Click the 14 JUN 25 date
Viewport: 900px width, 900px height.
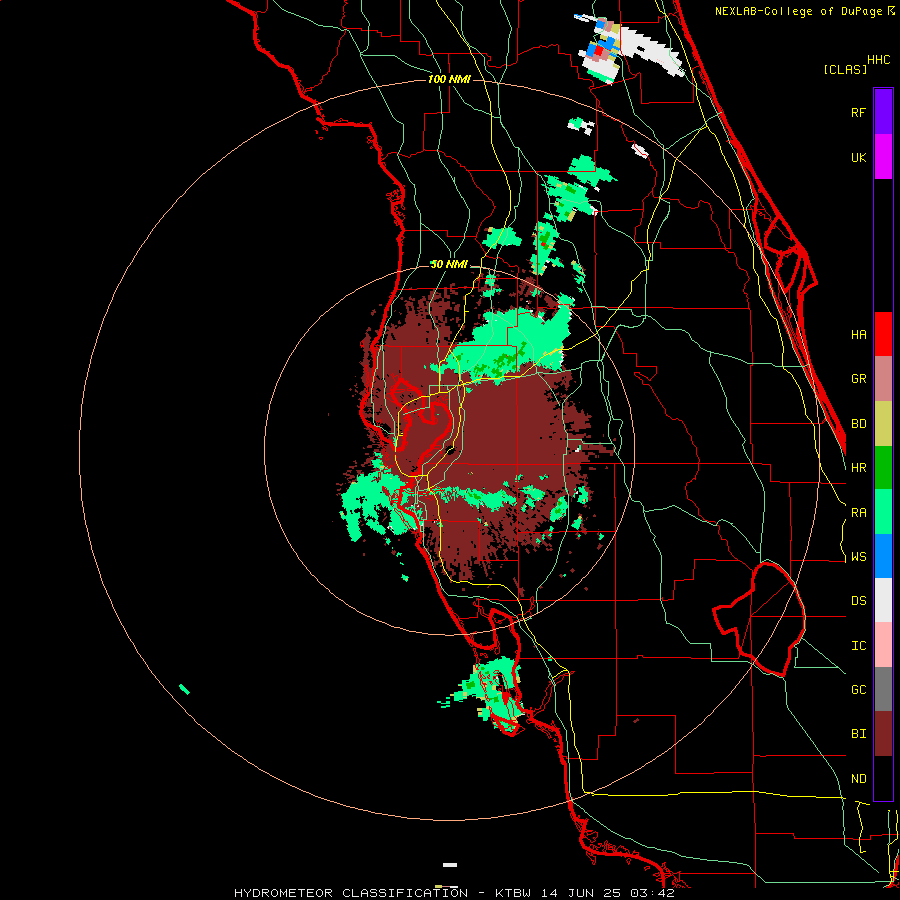coord(580,893)
